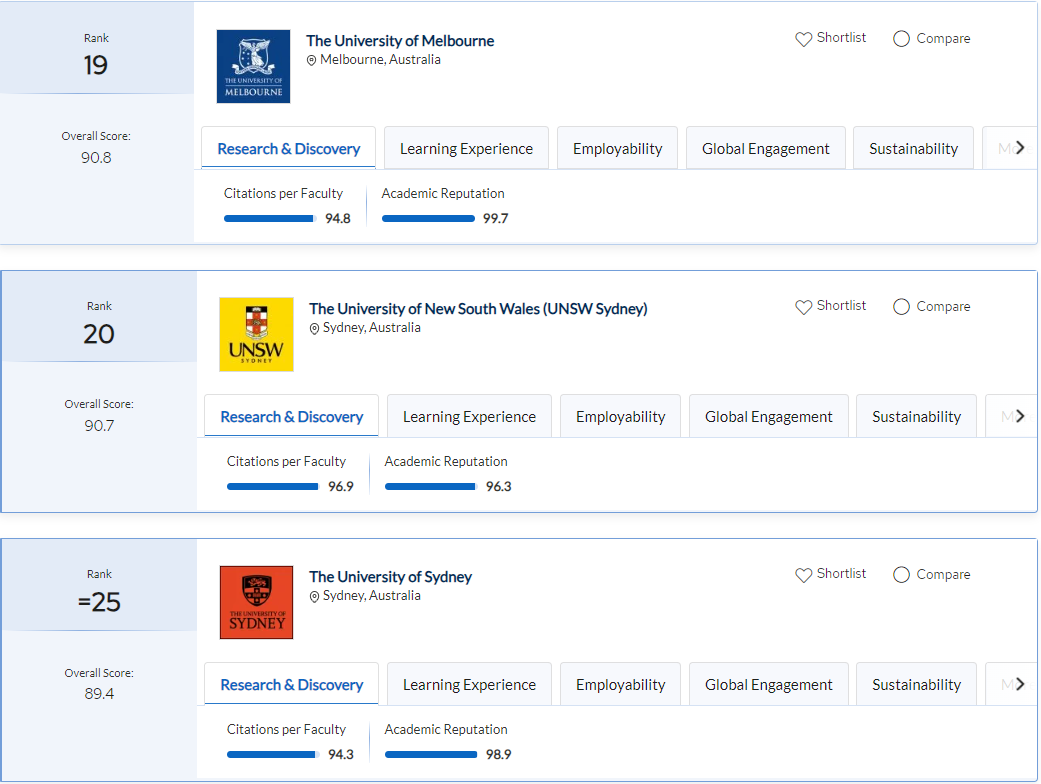Show more UNSW tabs using right chevron
The height and width of the screenshot is (784, 1041).
[x=1019, y=416]
